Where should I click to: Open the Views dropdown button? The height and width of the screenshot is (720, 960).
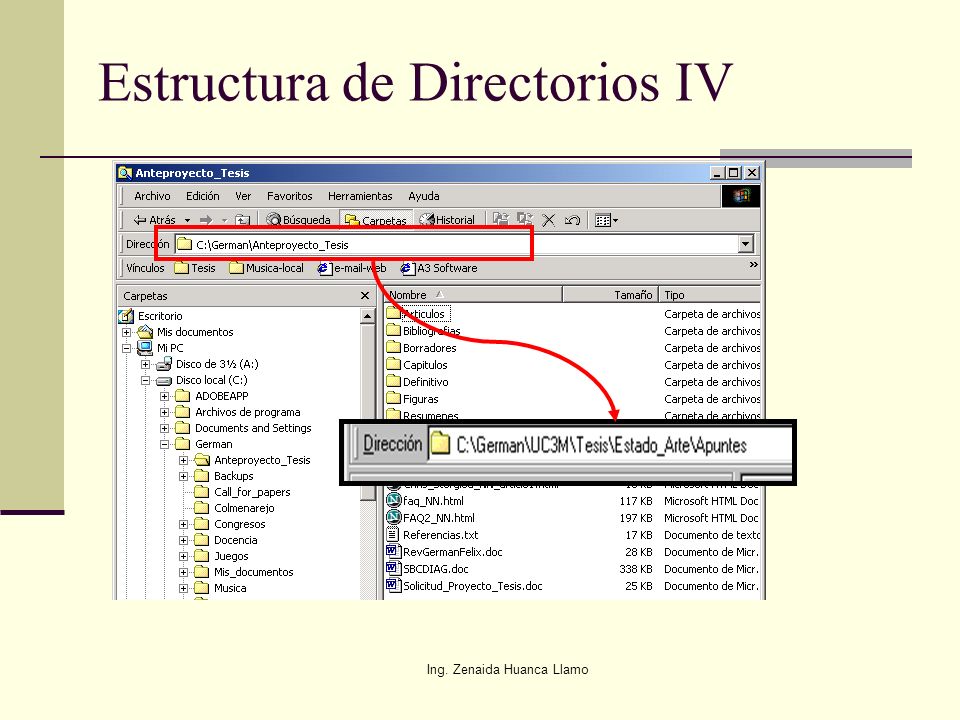(606, 220)
